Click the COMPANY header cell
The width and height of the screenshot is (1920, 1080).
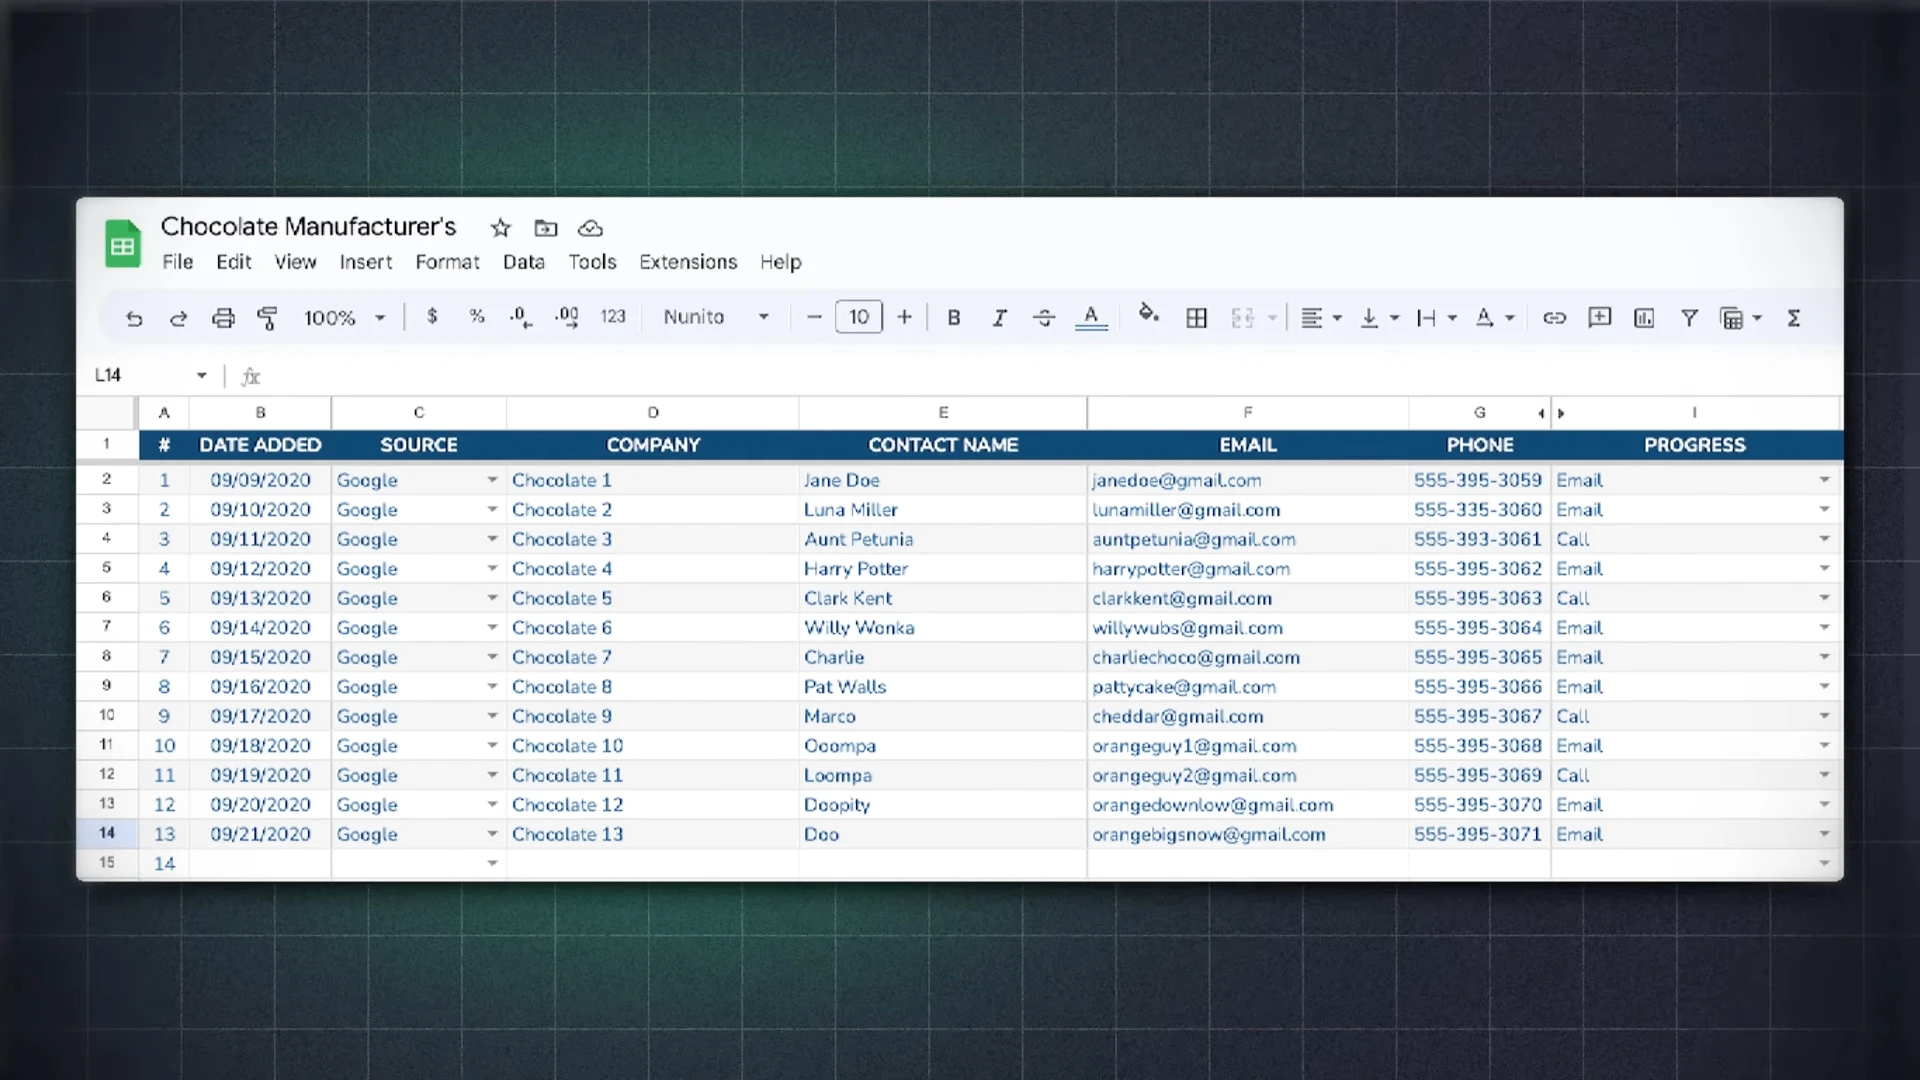(x=653, y=445)
